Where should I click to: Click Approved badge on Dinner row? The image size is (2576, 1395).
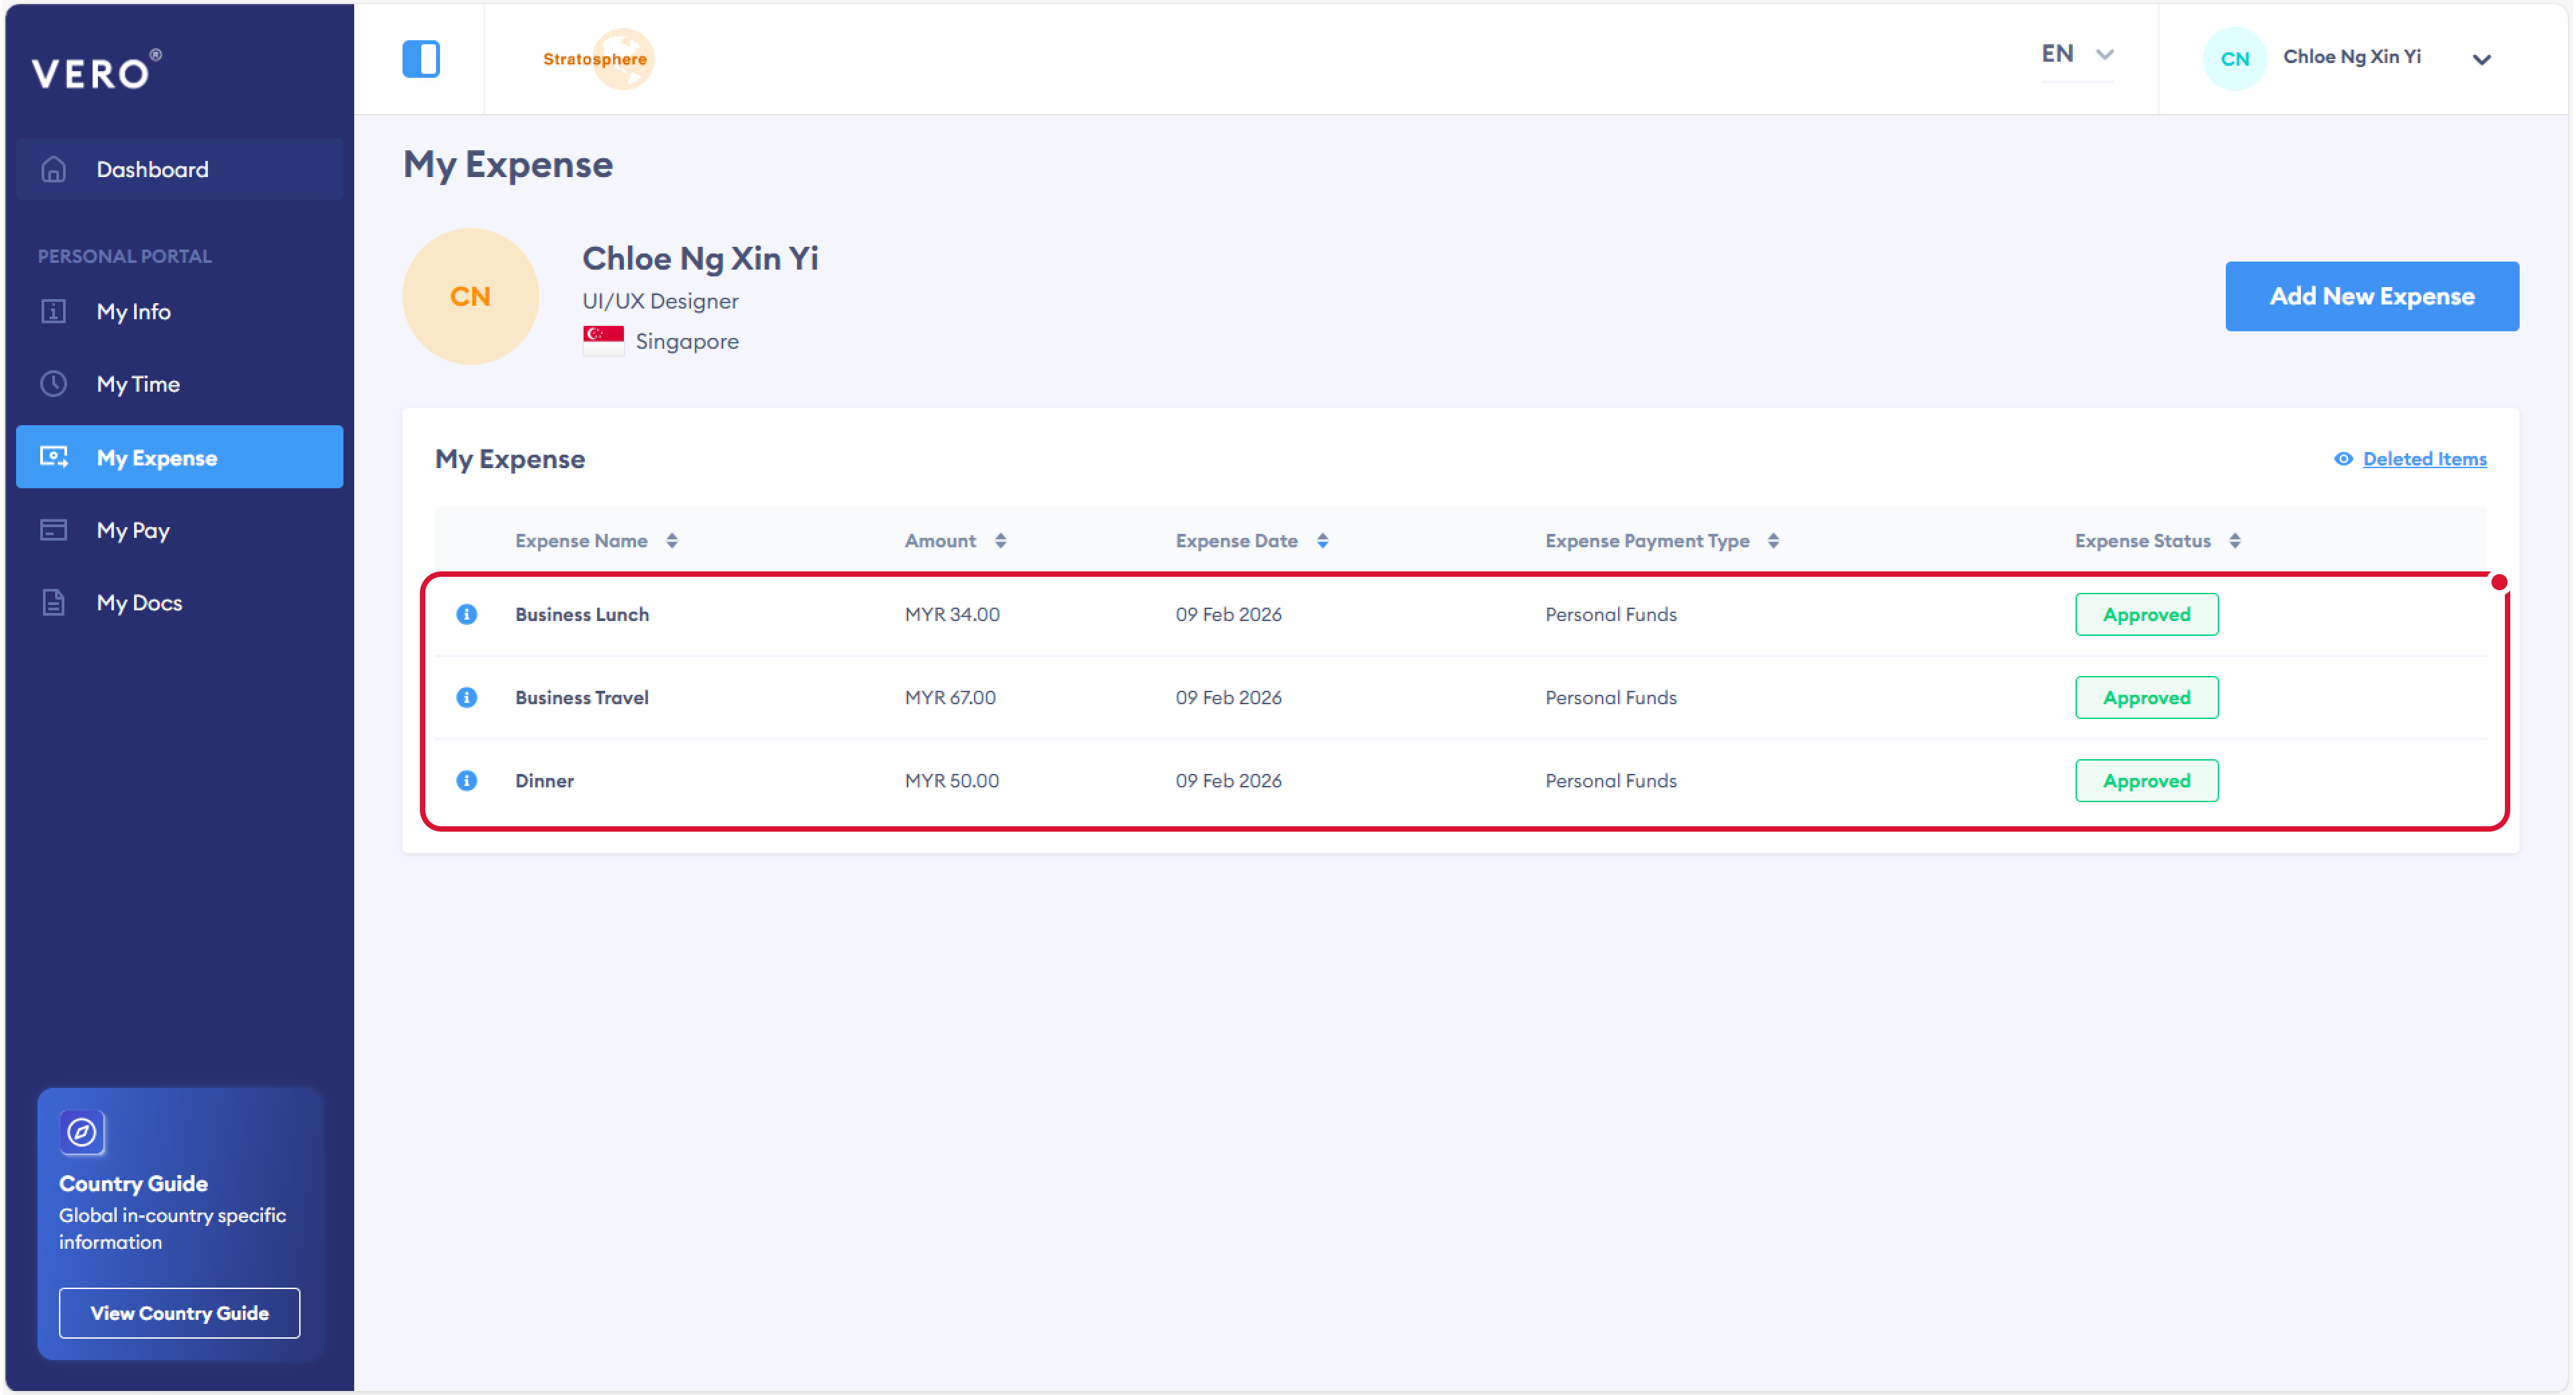2146,780
